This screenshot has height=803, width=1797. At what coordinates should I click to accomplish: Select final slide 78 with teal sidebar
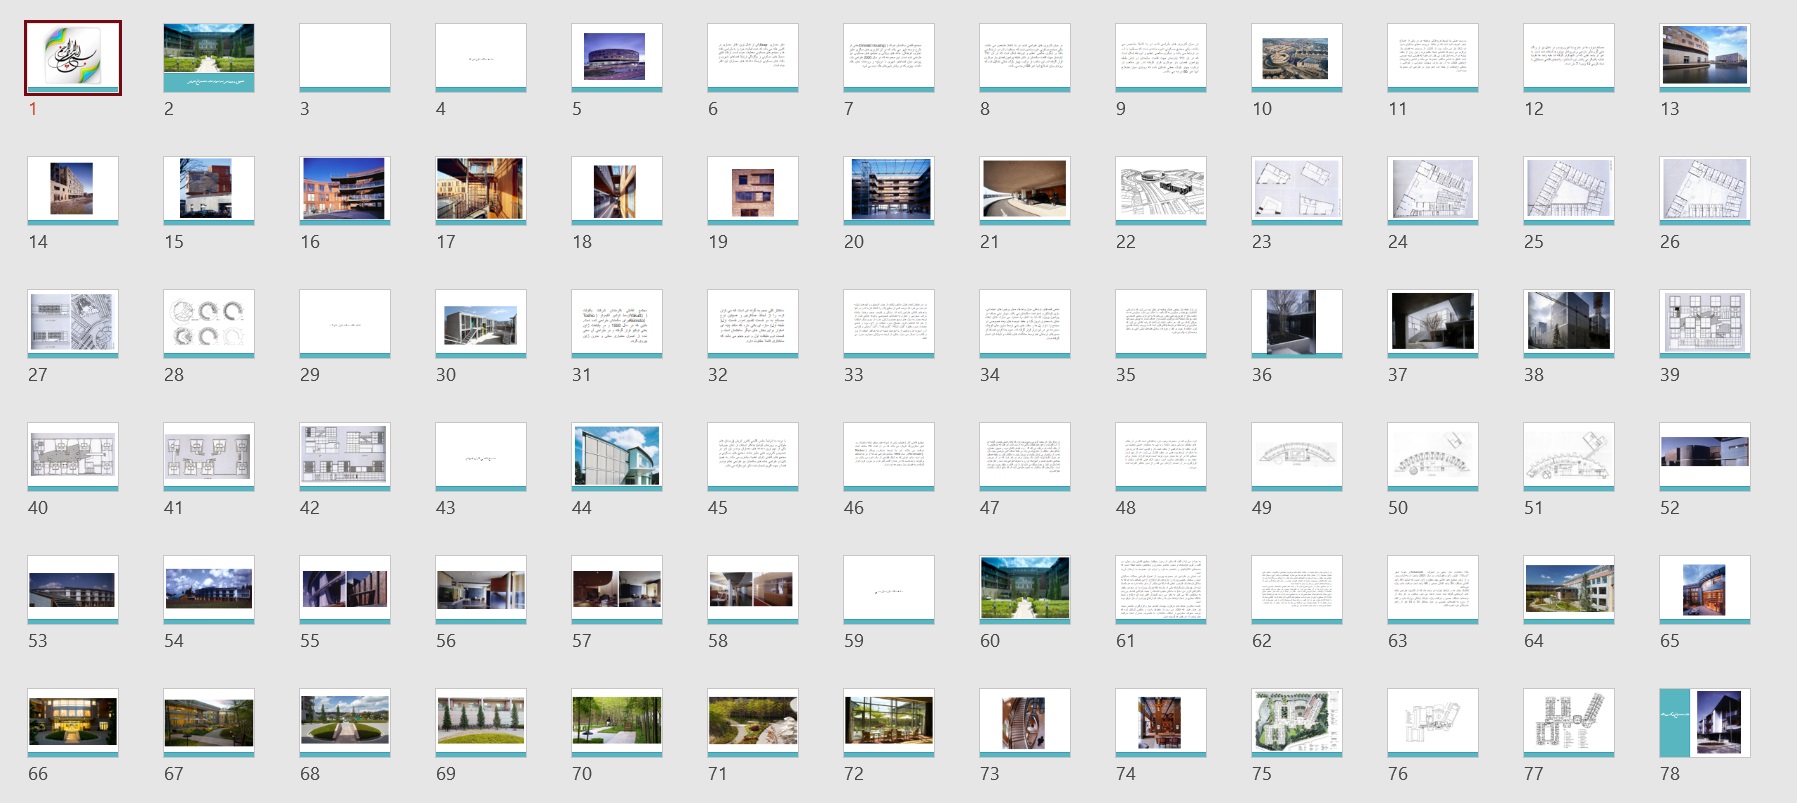(1705, 722)
